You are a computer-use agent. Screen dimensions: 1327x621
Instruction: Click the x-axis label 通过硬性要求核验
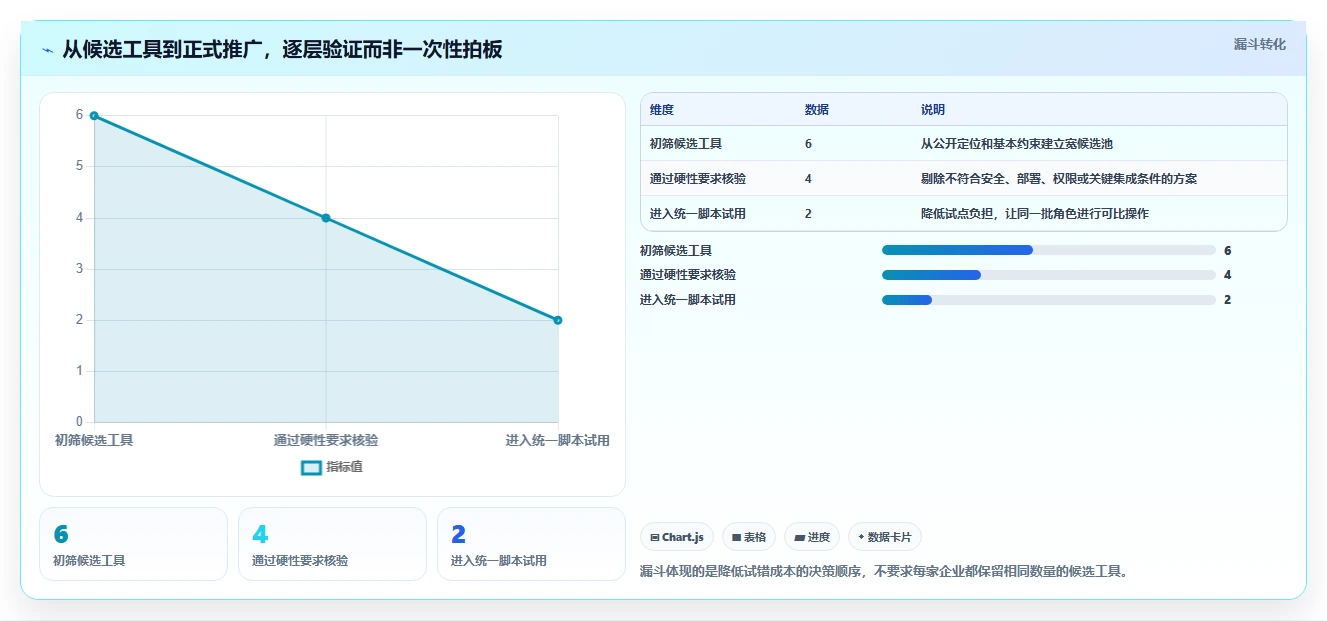(x=326, y=440)
